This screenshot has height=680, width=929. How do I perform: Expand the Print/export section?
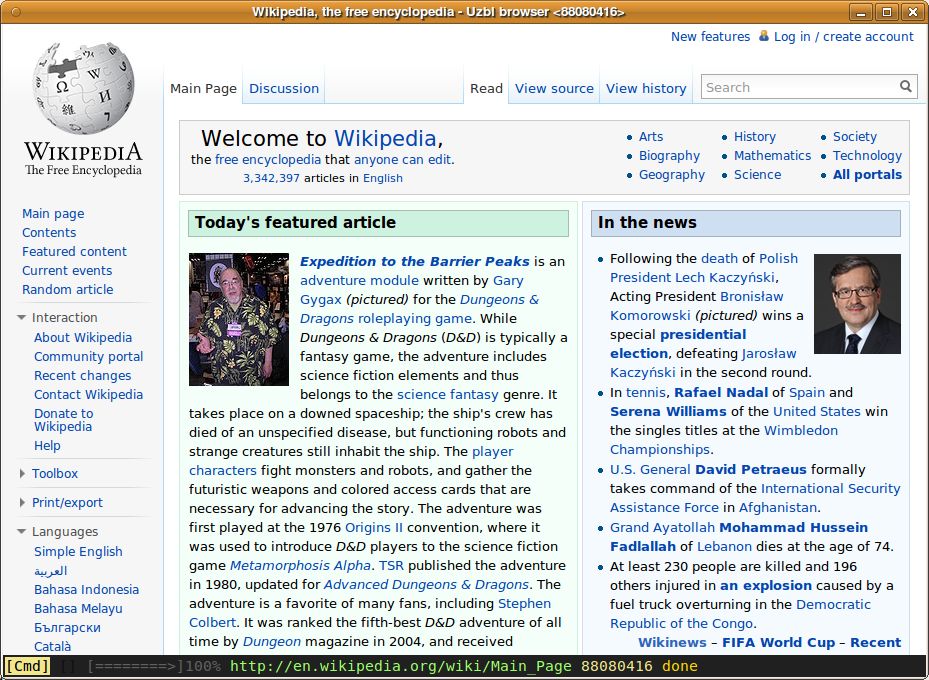tap(23, 502)
